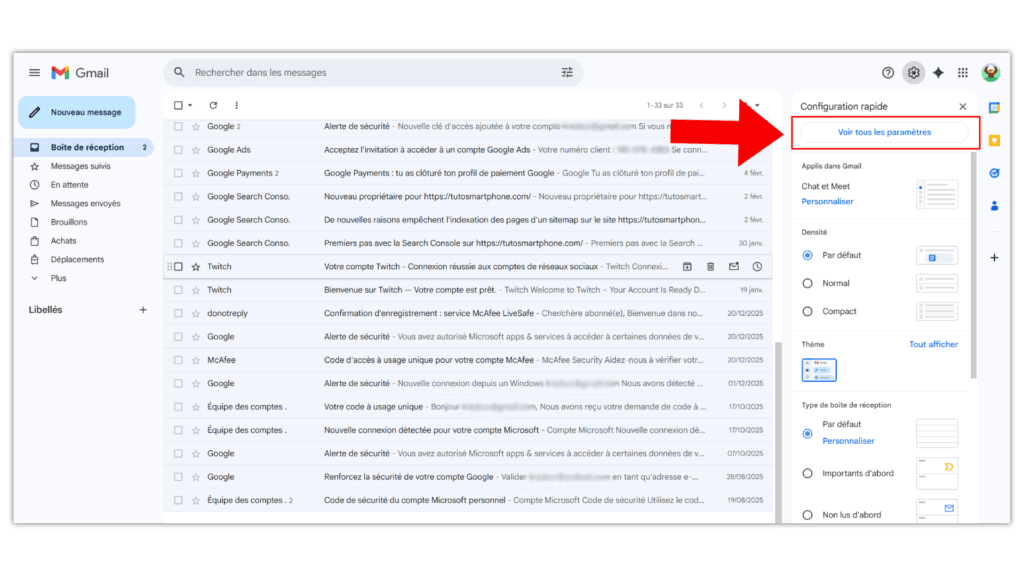Delete the Twitch email with trash icon

click(x=710, y=267)
